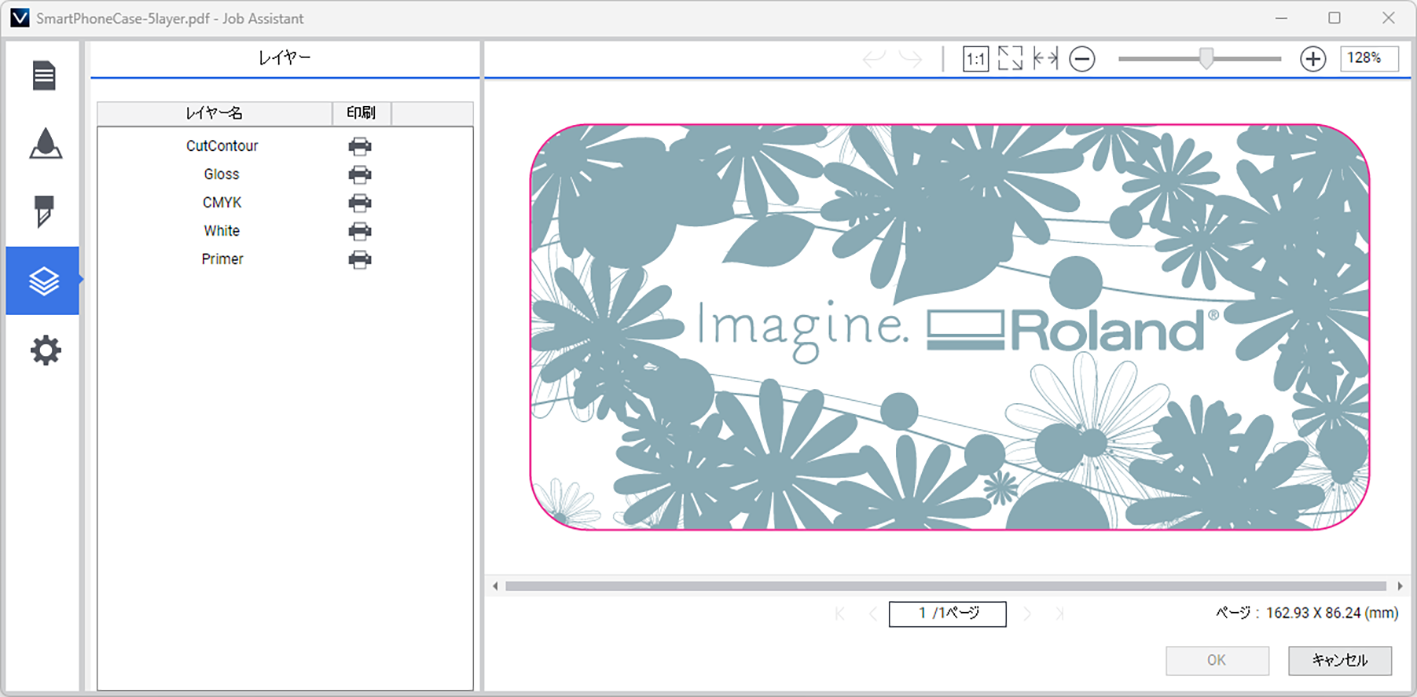Select the CMYK layer name

point(222,202)
